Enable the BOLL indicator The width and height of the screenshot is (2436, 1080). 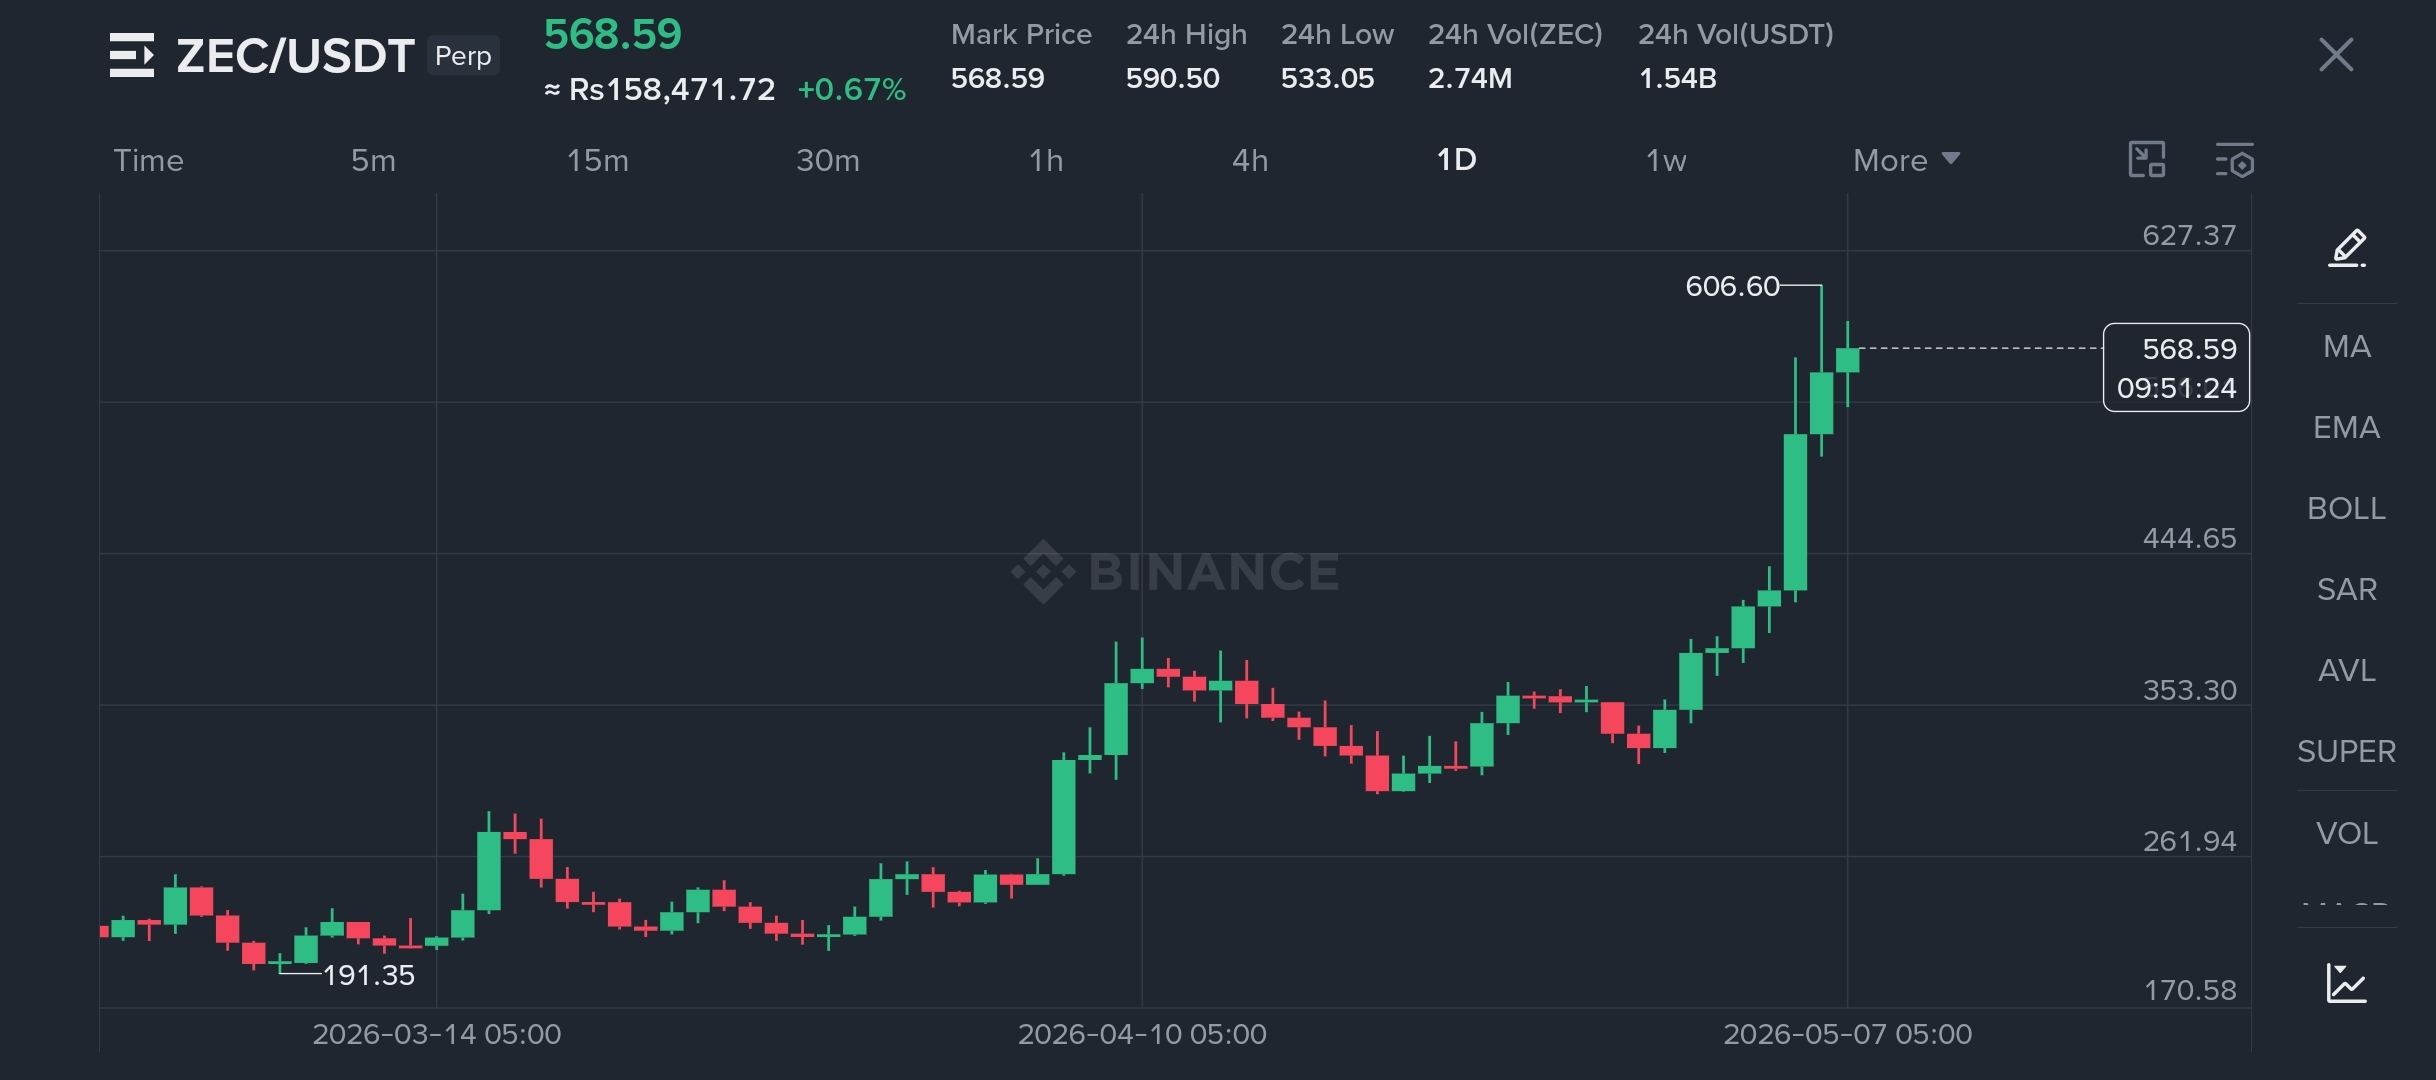pyautogui.click(x=2346, y=509)
